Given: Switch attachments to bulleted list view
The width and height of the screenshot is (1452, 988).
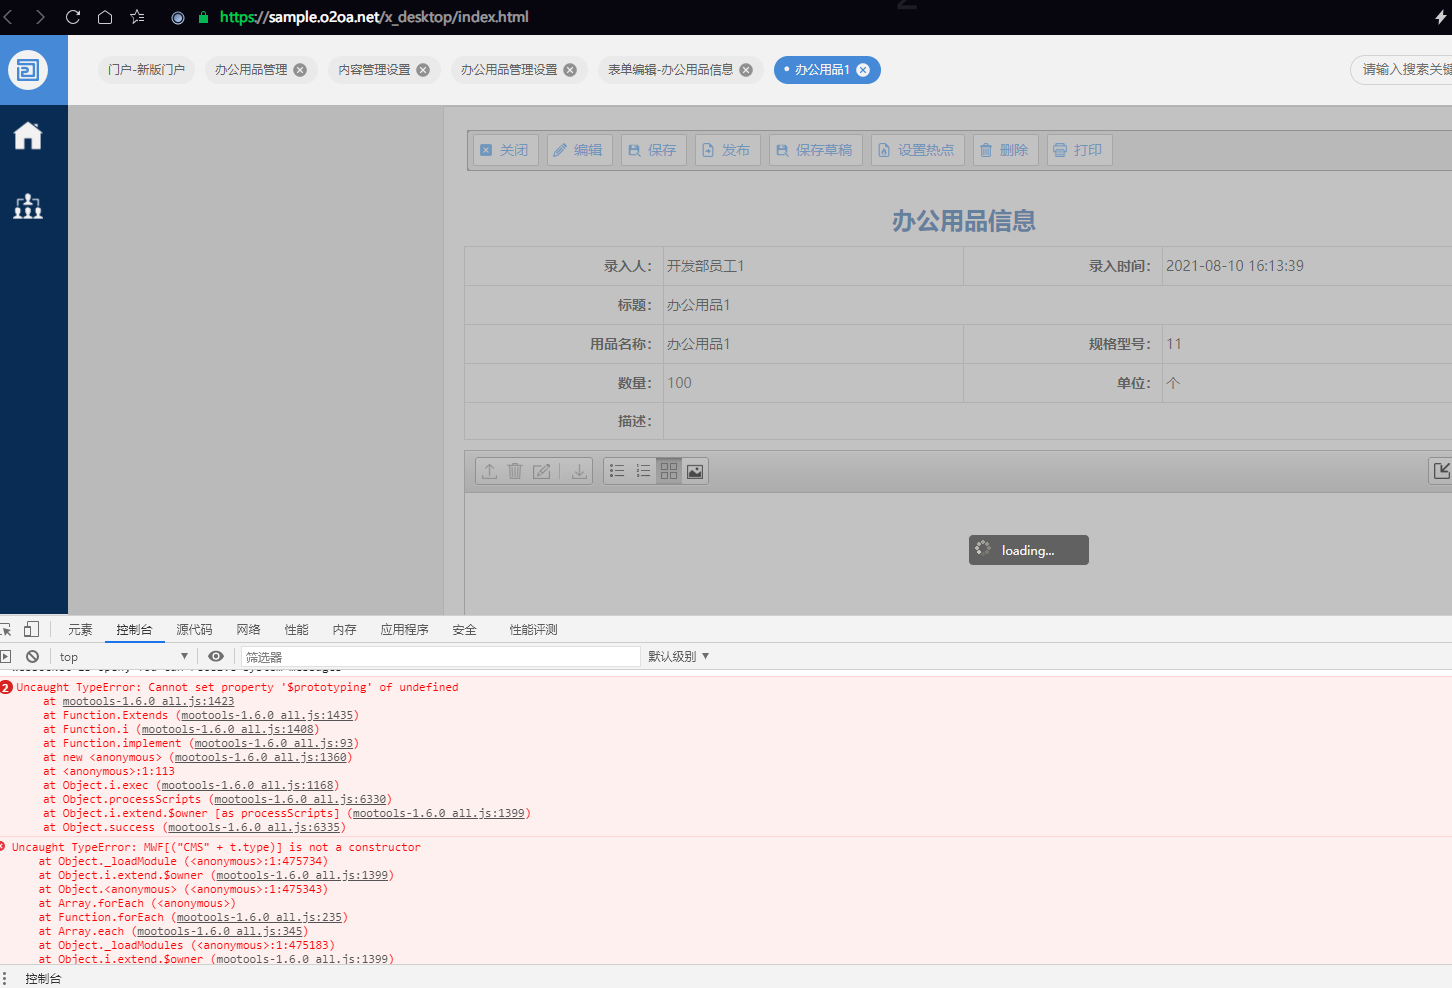Looking at the screenshot, I should pos(617,471).
